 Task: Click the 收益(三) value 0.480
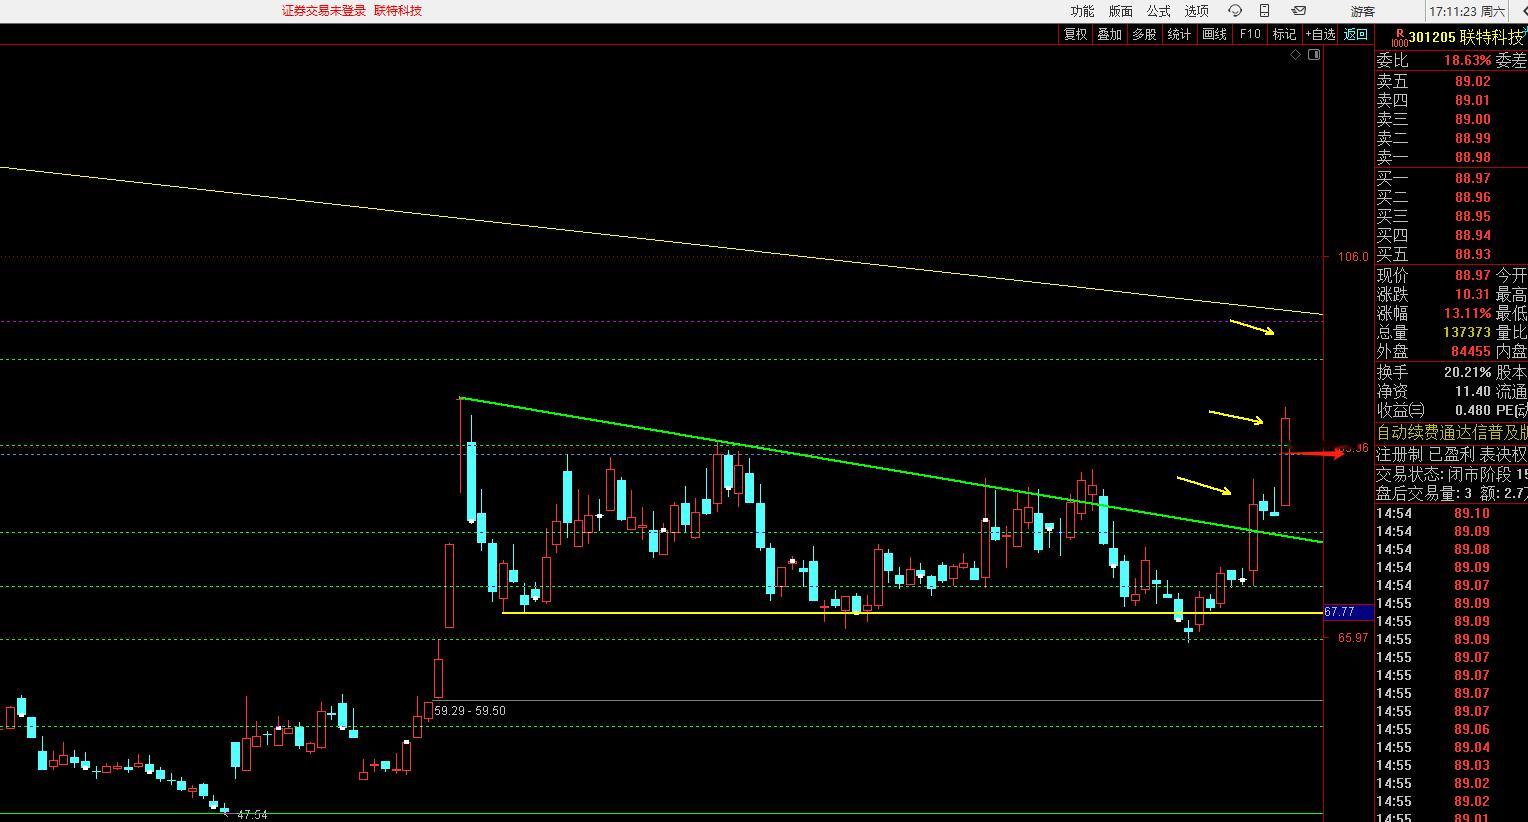point(1470,410)
